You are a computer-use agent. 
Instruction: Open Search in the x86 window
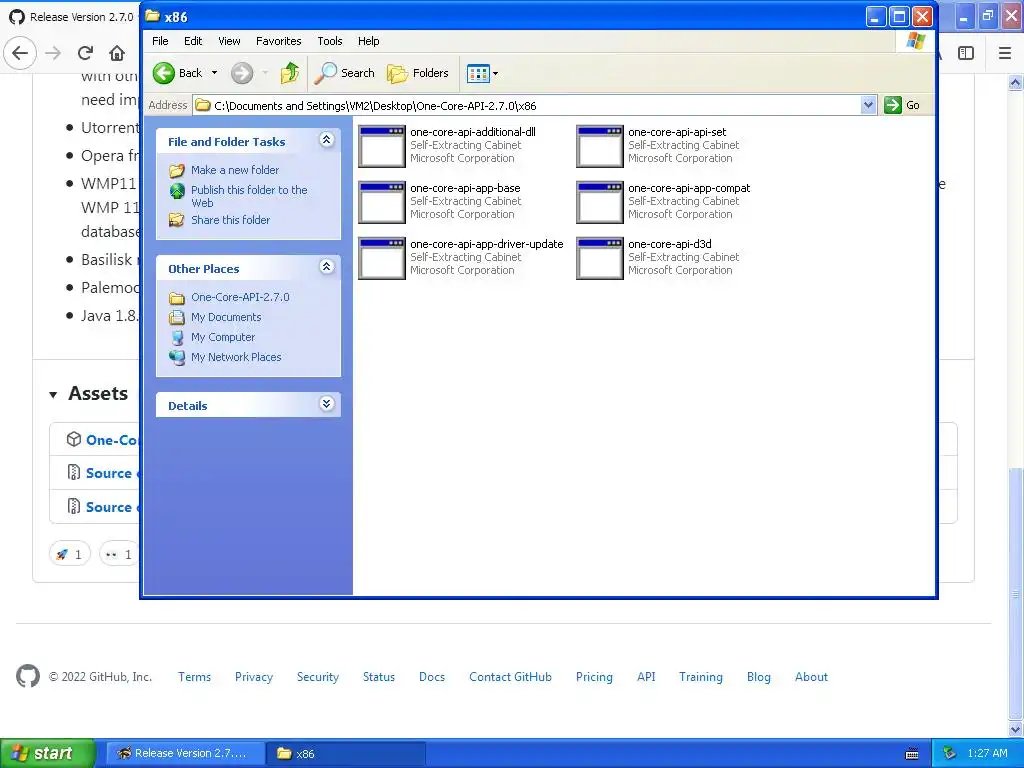[344, 73]
